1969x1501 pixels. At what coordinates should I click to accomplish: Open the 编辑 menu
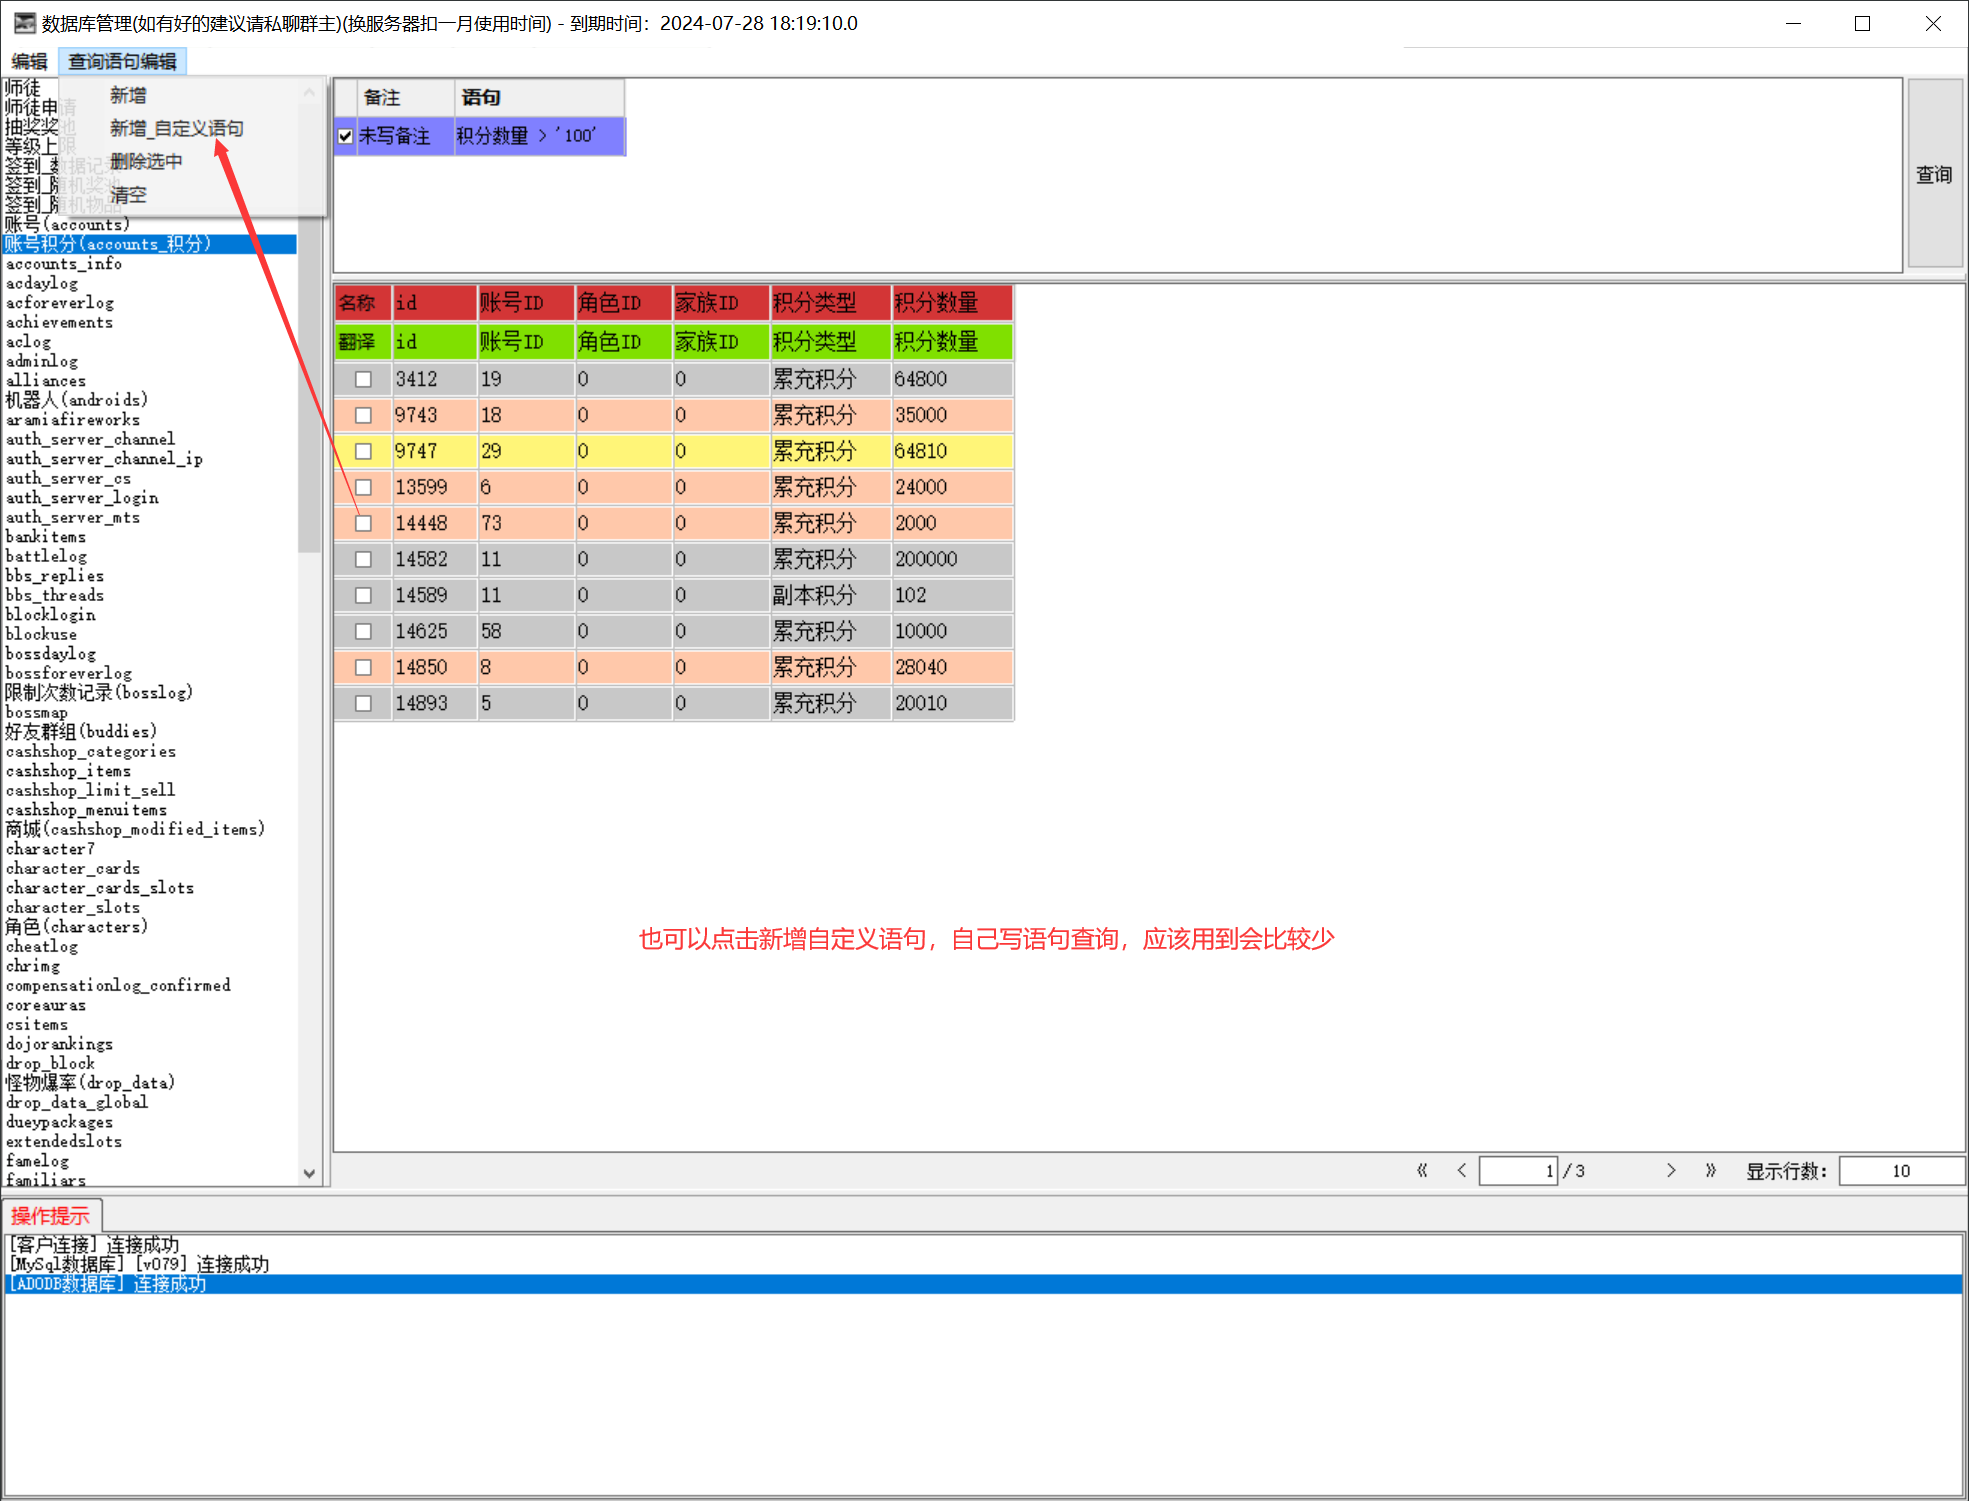click(x=29, y=61)
